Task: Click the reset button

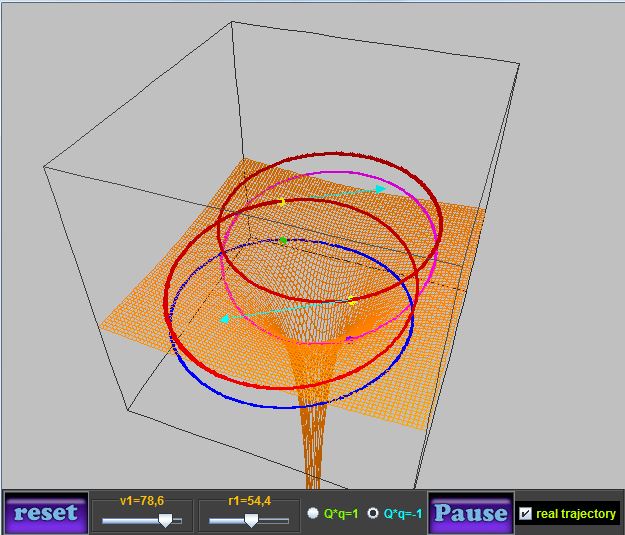Action: 46,513
